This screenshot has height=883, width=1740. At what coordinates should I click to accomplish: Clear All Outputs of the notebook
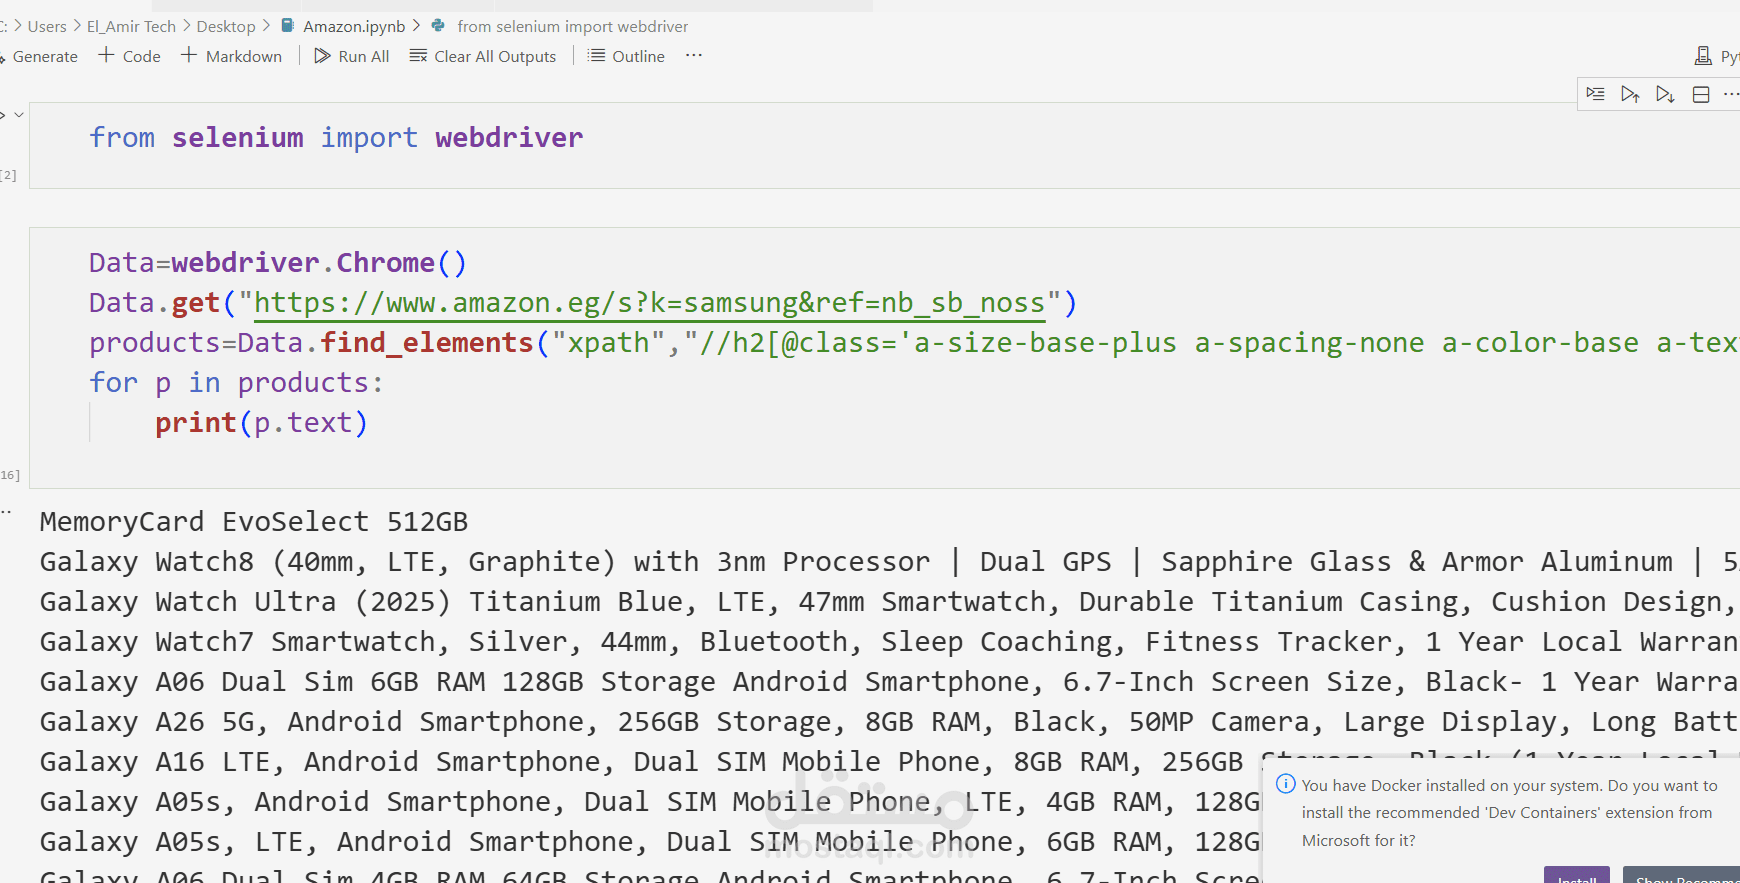click(x=483, y=56)
